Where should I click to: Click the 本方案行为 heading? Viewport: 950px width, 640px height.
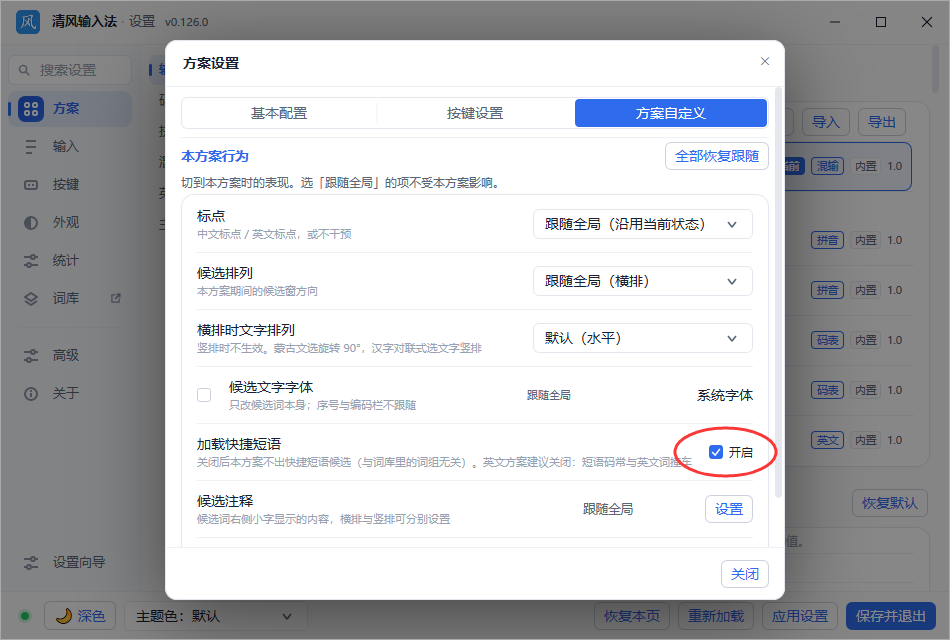coord(215,156)
